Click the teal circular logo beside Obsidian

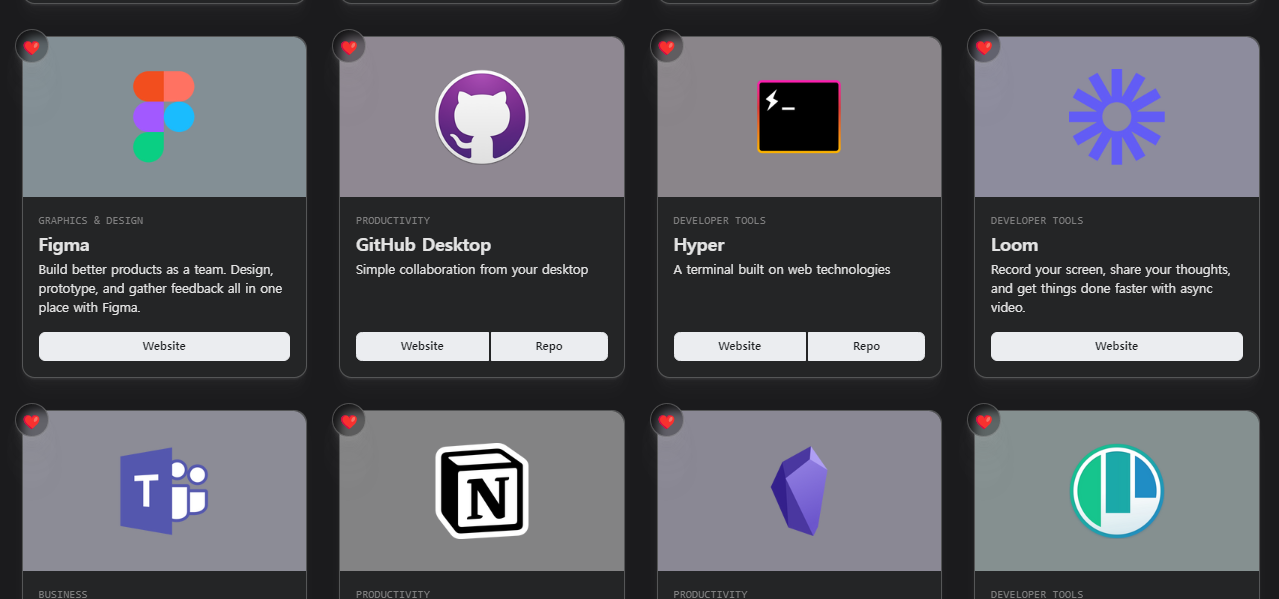point(1117,491)
